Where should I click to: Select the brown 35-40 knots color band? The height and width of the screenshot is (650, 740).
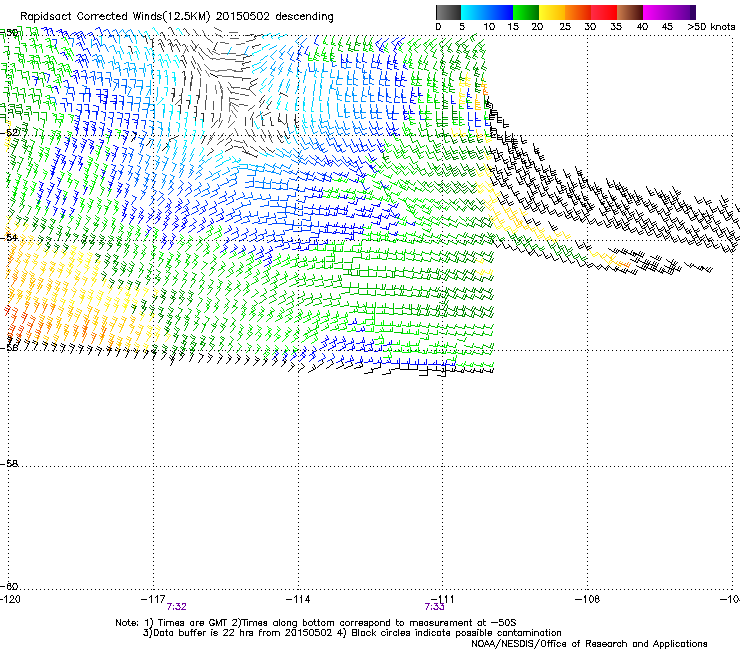click(x=630, y=12)
